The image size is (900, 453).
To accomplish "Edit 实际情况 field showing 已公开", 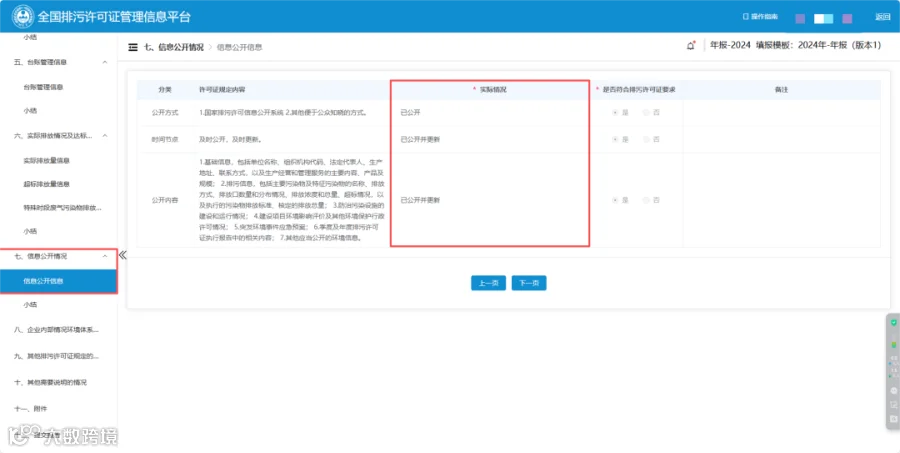I will coord(490,113).
